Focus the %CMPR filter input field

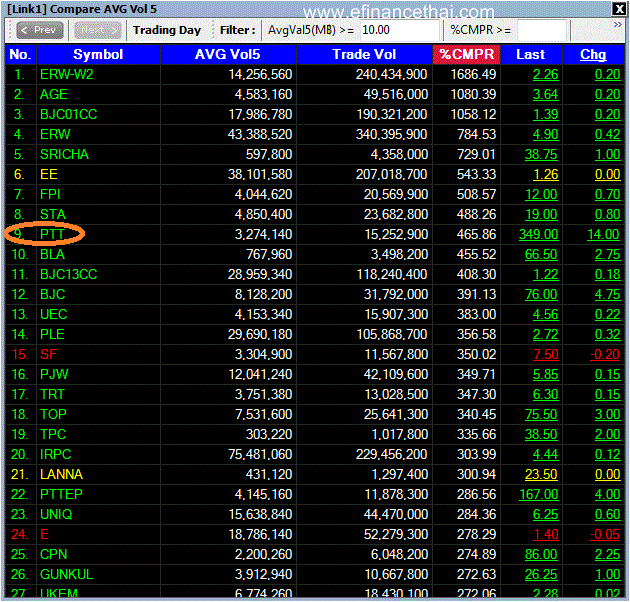pos(542,30)
